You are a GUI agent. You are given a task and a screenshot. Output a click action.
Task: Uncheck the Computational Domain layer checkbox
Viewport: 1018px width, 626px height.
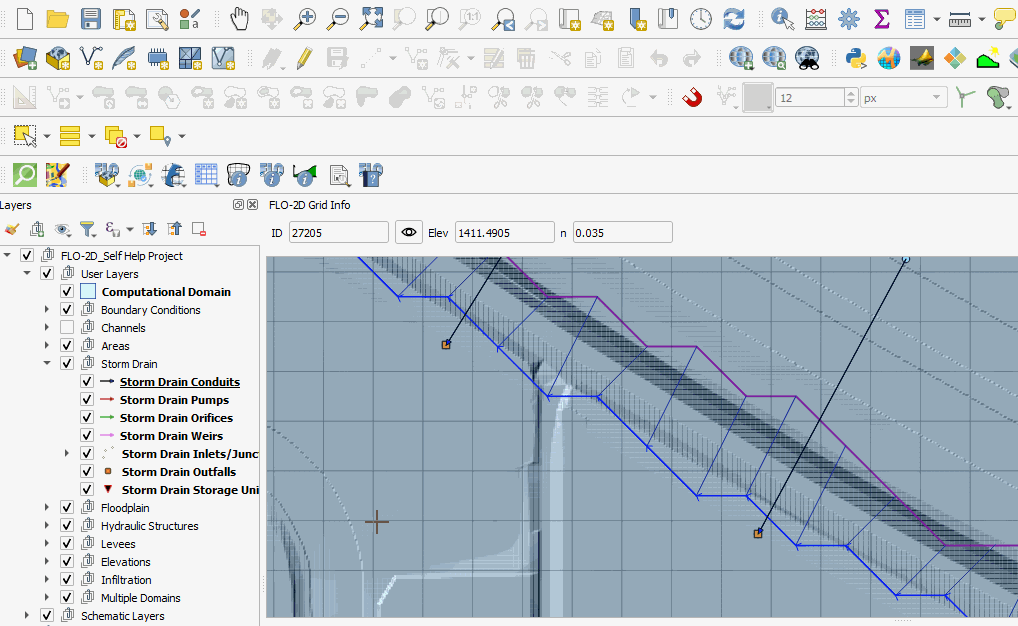(67, 292)
